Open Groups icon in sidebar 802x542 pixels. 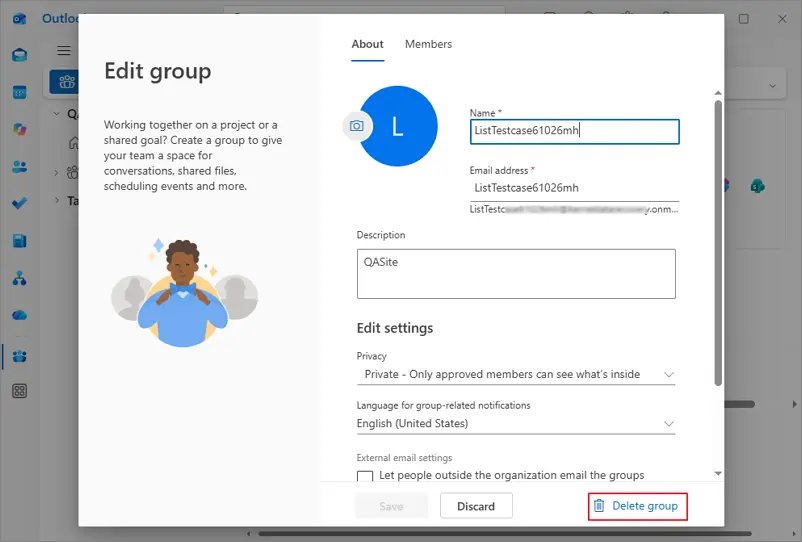click(19, 356)
